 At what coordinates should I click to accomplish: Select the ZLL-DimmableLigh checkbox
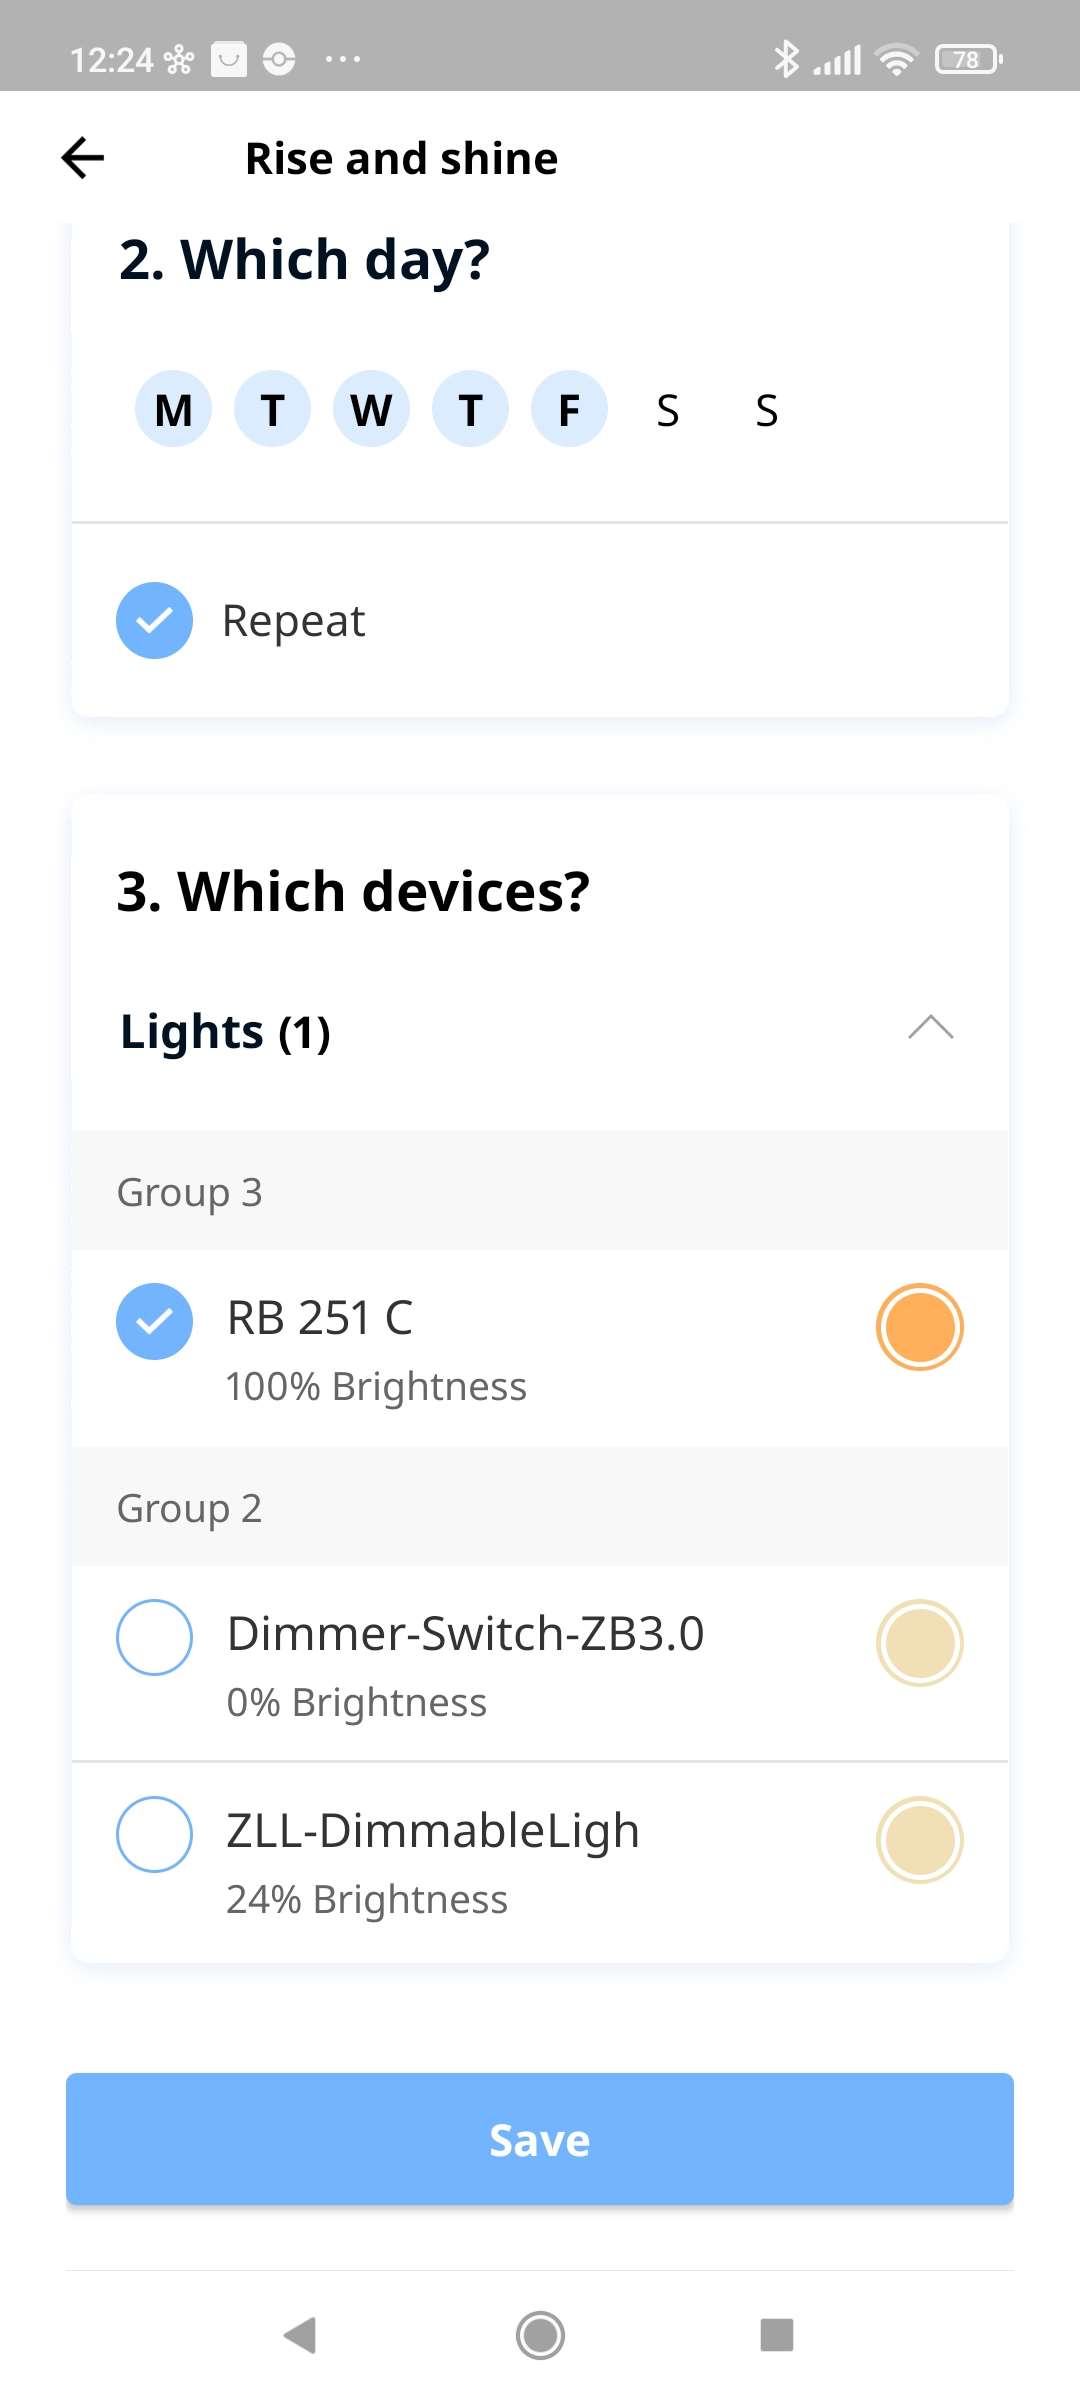(154, 1834)
